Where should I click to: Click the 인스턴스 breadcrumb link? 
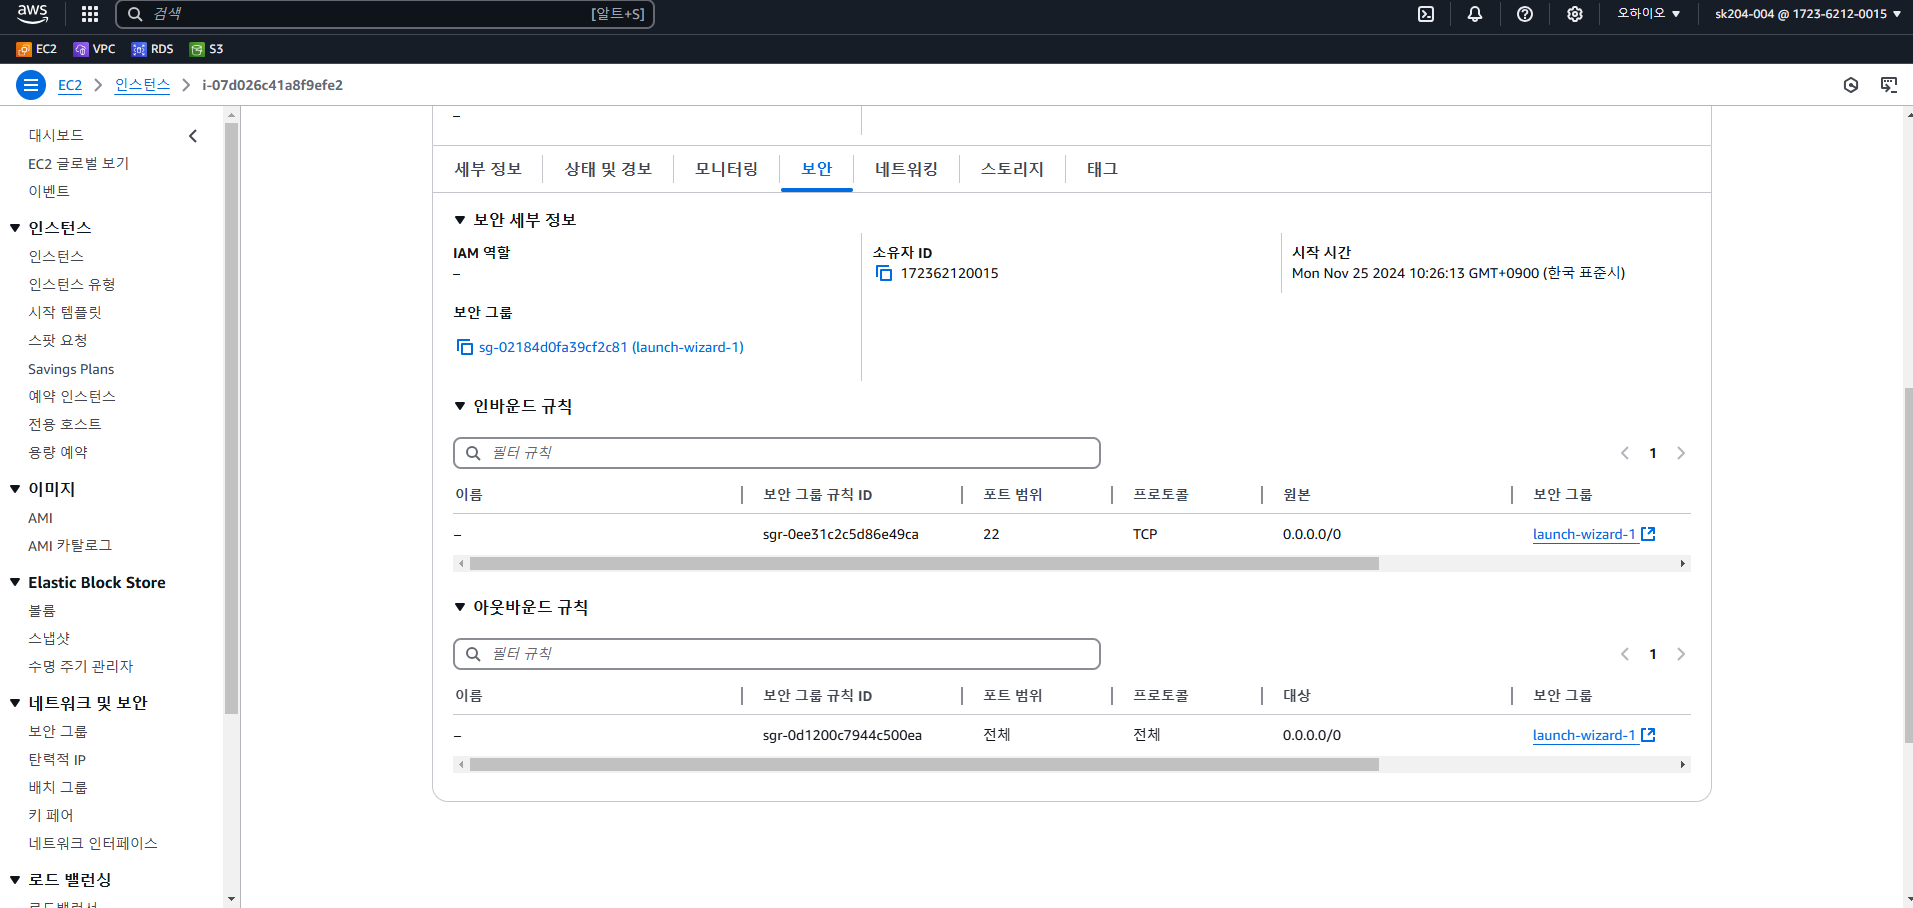click(x=142, y=85)
